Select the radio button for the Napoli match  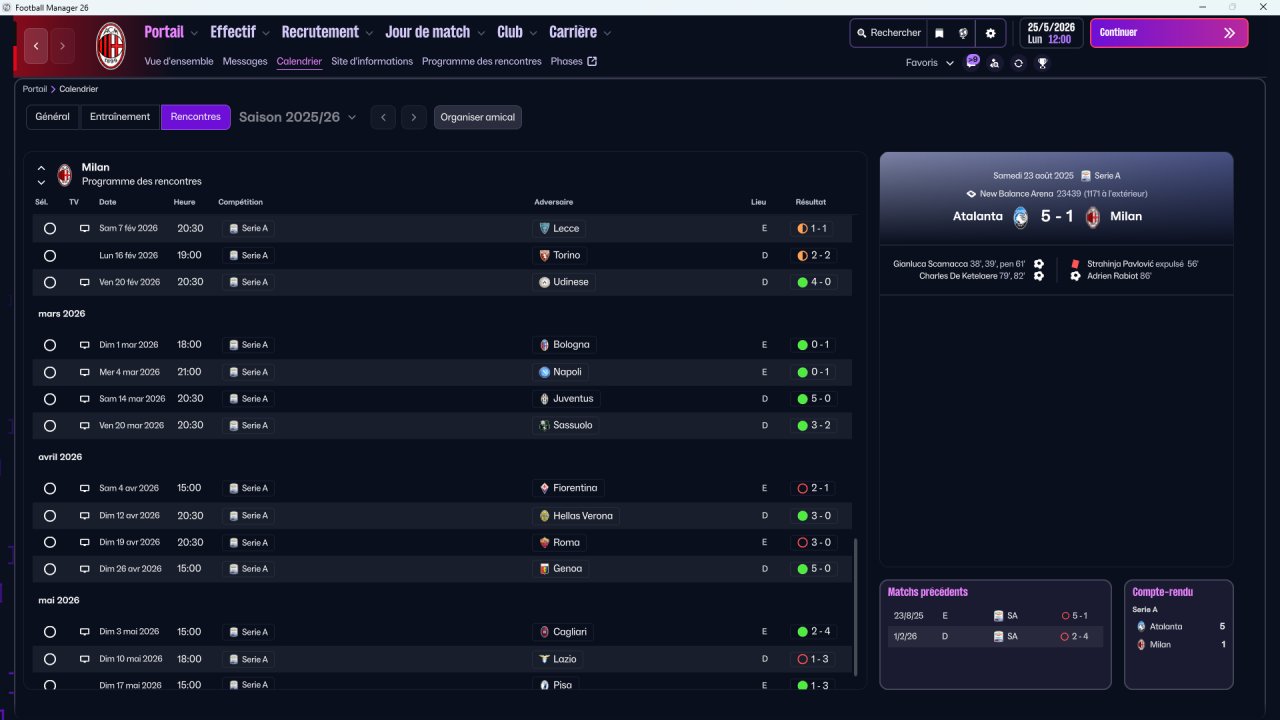click(50, 372)
